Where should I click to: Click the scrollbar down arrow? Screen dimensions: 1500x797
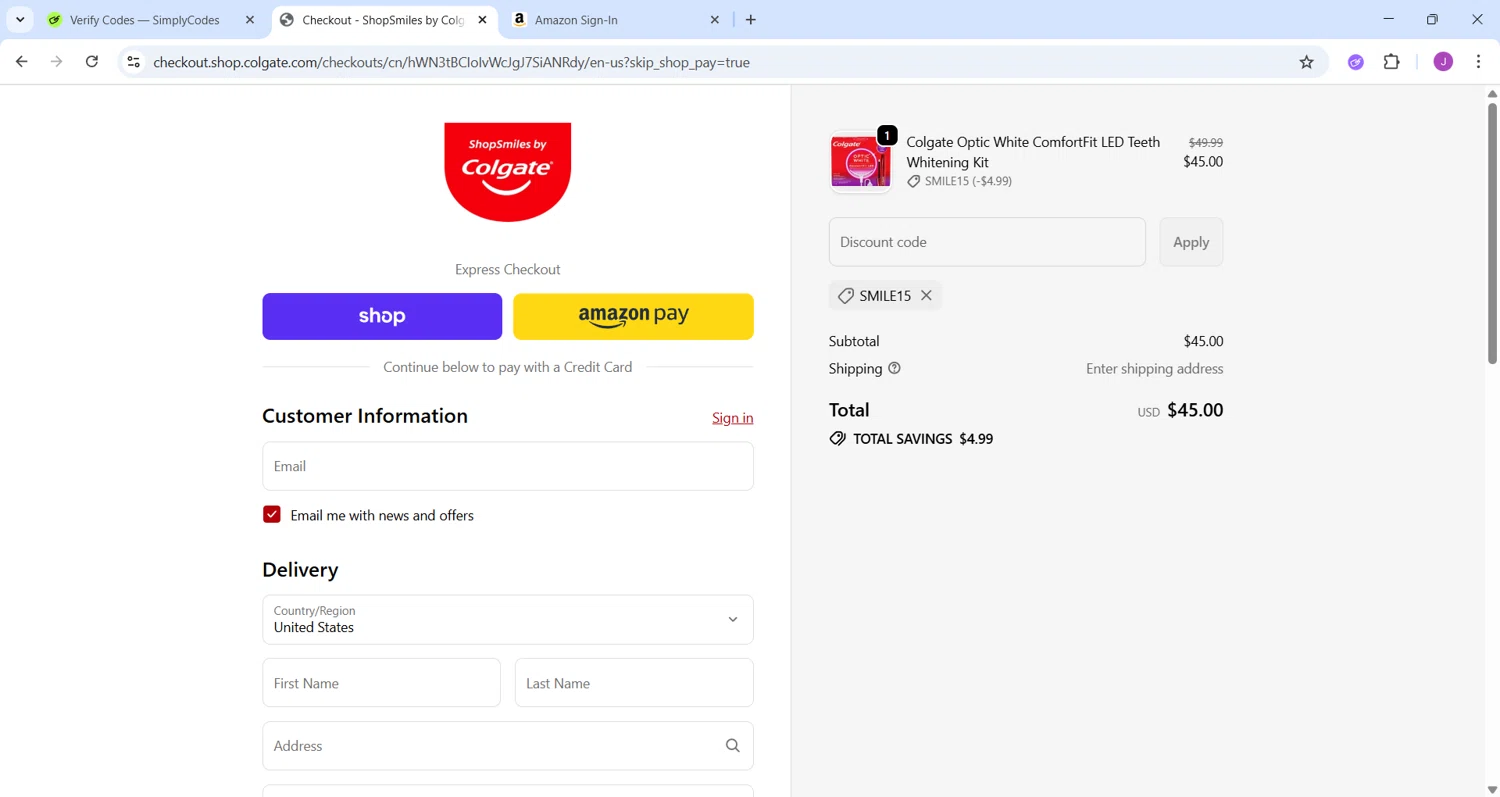[x=1492, y=790]
